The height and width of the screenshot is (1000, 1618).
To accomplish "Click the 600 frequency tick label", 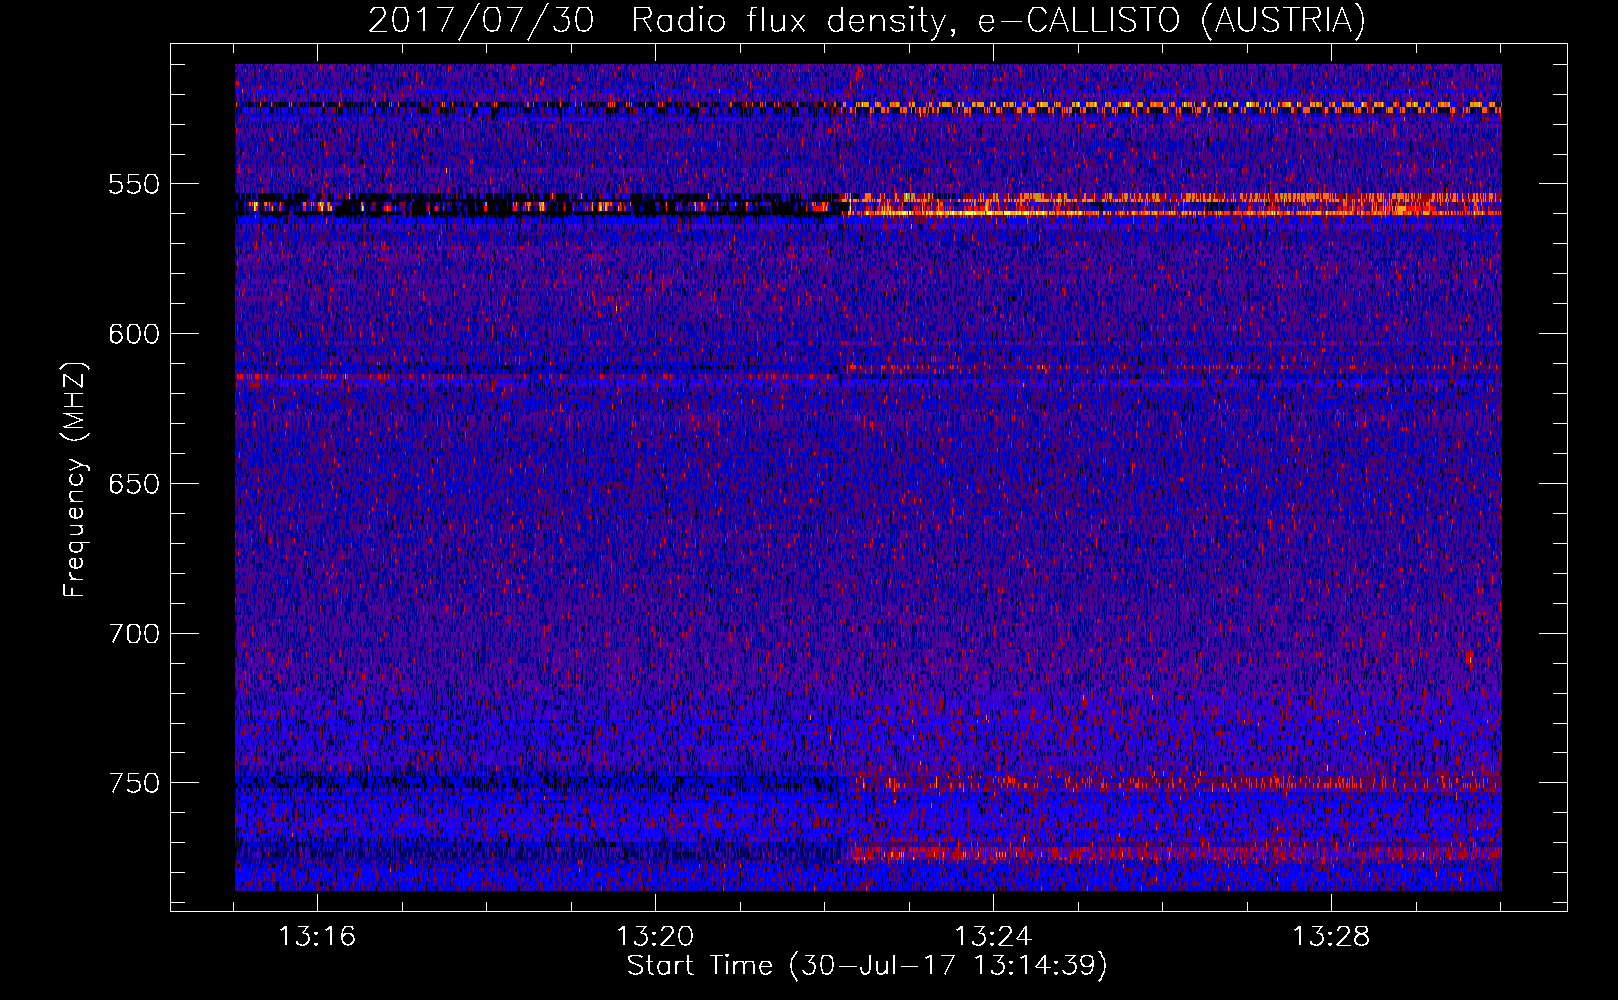I will point(134,334).
